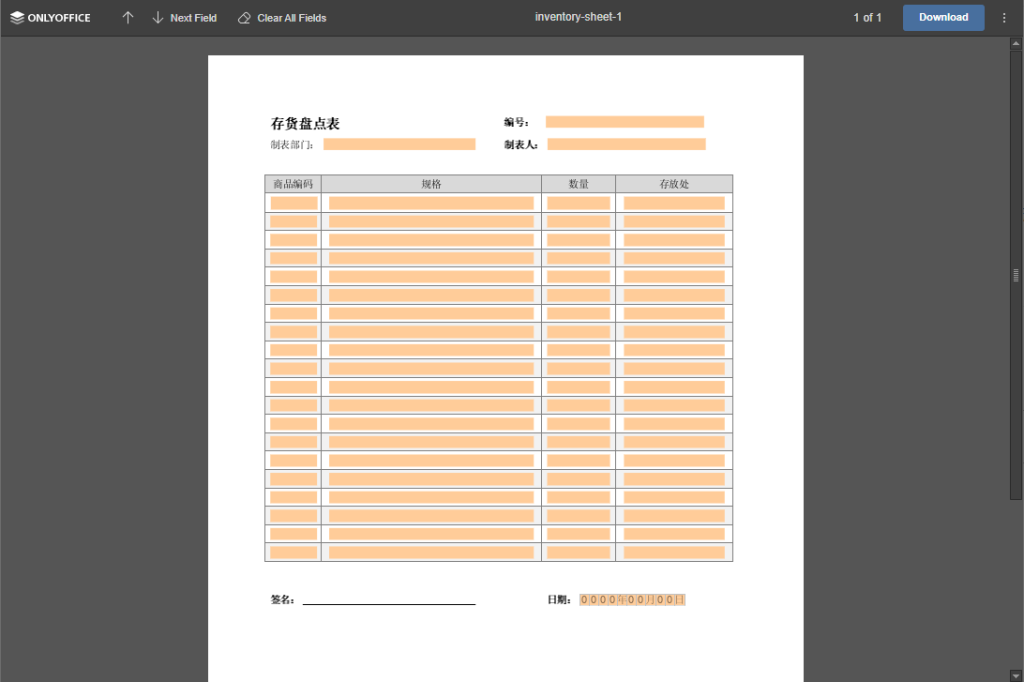Click the ONLYOFFICE logo
This screenshot has width=1024, height=682.
click(x=50, y=17)
